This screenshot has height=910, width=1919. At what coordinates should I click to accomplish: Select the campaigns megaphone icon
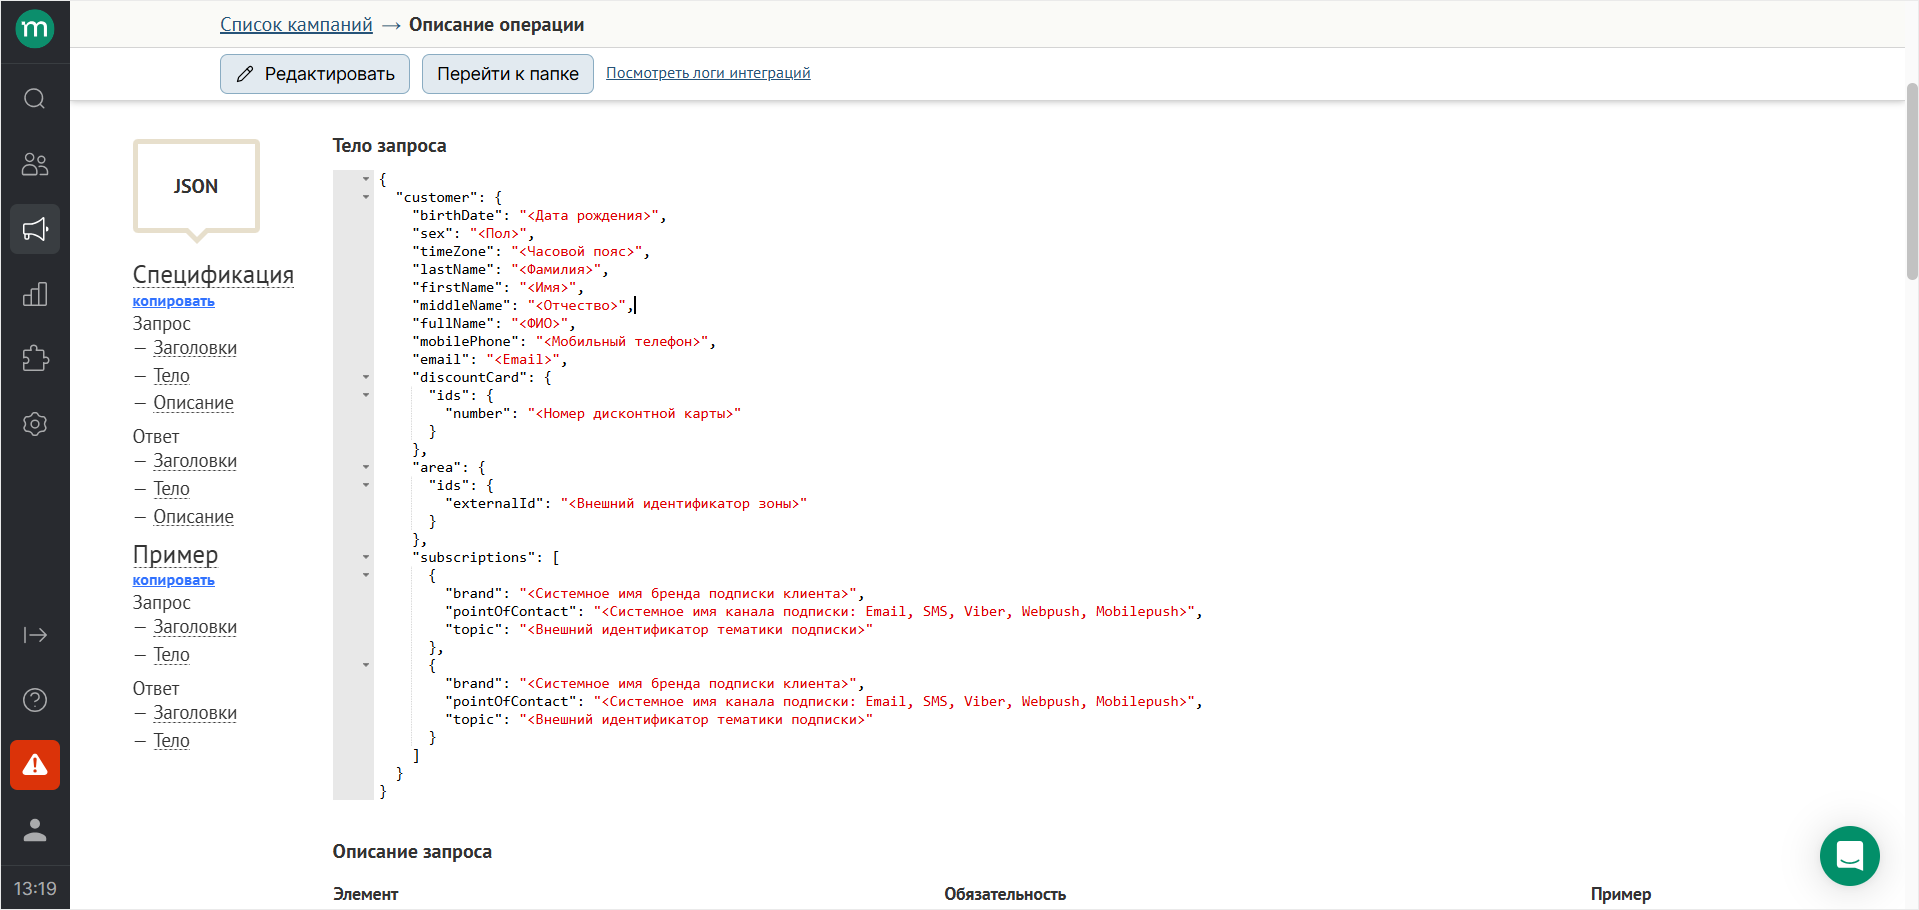(35, 230)
